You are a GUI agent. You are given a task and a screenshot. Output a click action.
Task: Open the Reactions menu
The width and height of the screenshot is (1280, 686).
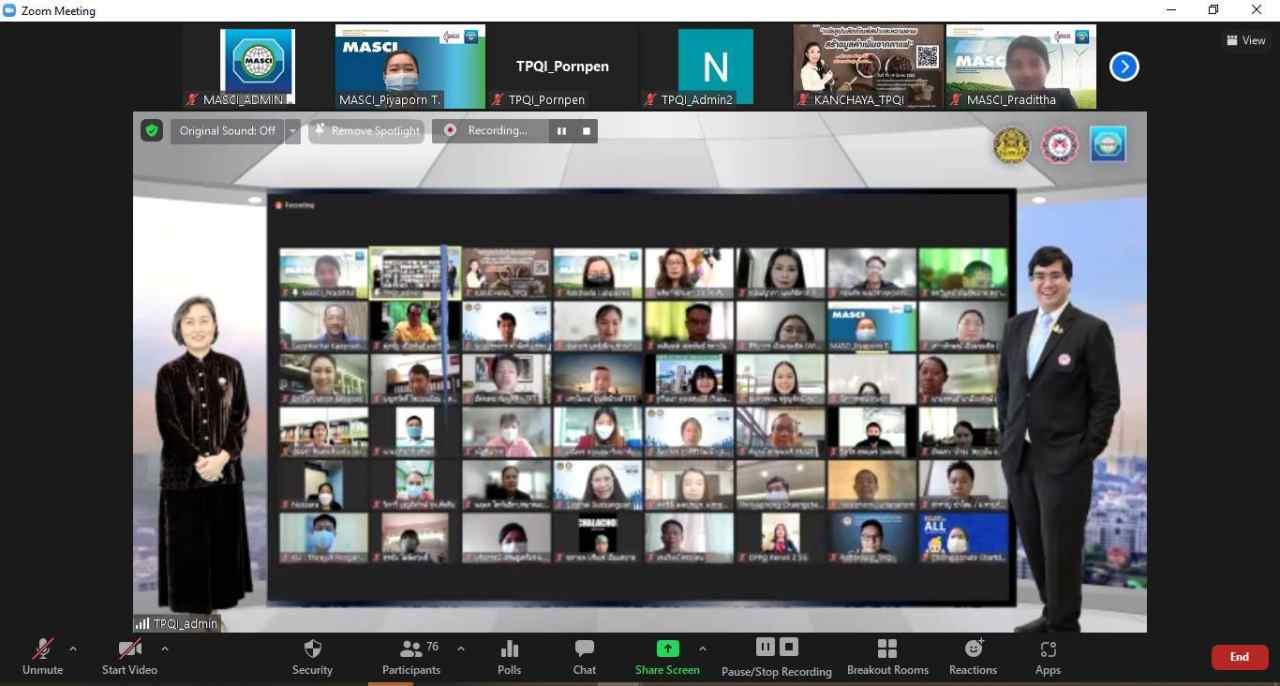pos(973,656)
